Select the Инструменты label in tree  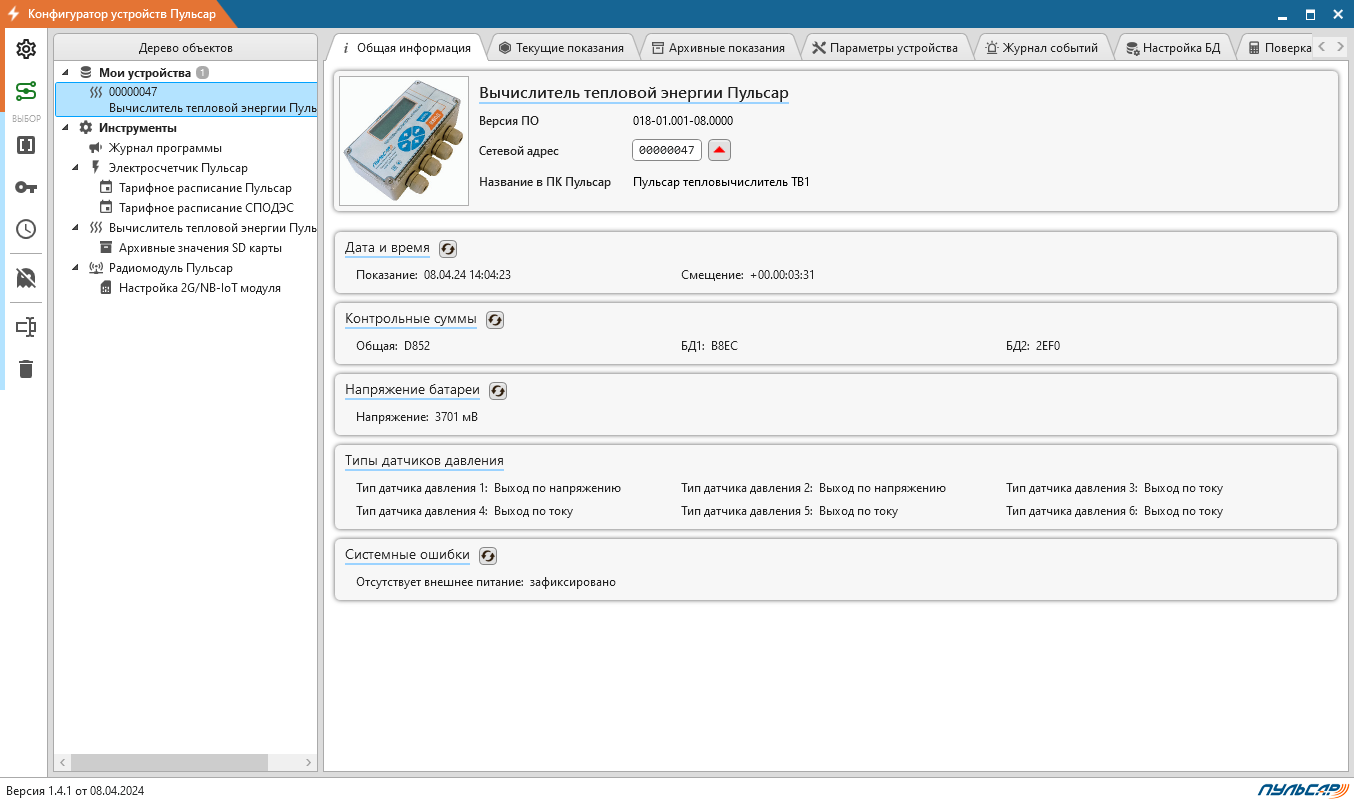click(x=137, y=128)
